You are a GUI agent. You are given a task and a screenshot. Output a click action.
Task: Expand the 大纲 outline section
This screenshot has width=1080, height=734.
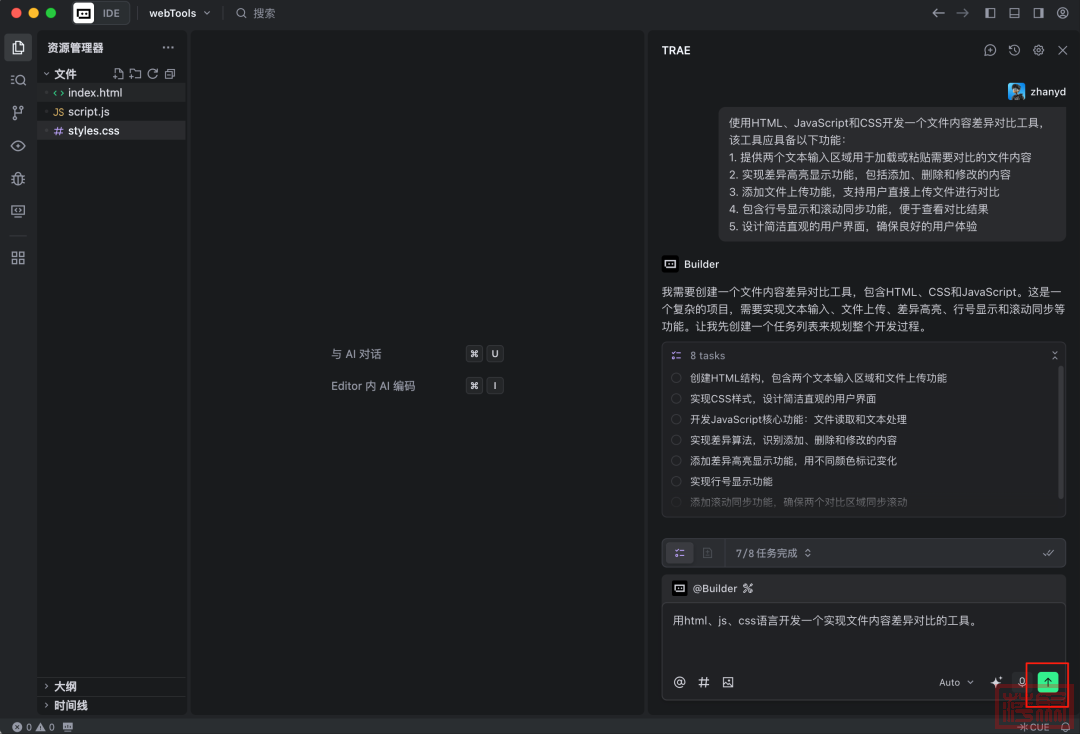pos(65,686)
